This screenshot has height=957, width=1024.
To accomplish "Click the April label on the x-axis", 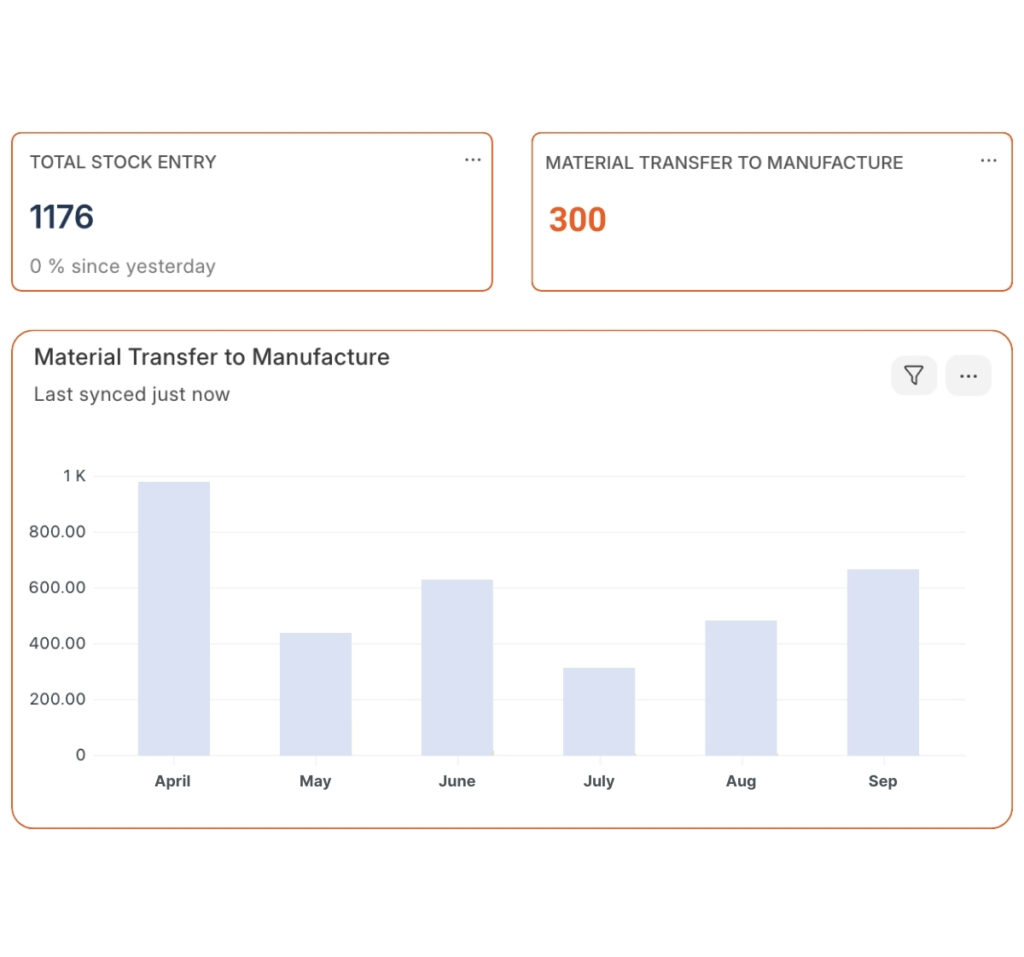I will coord(172,781).
